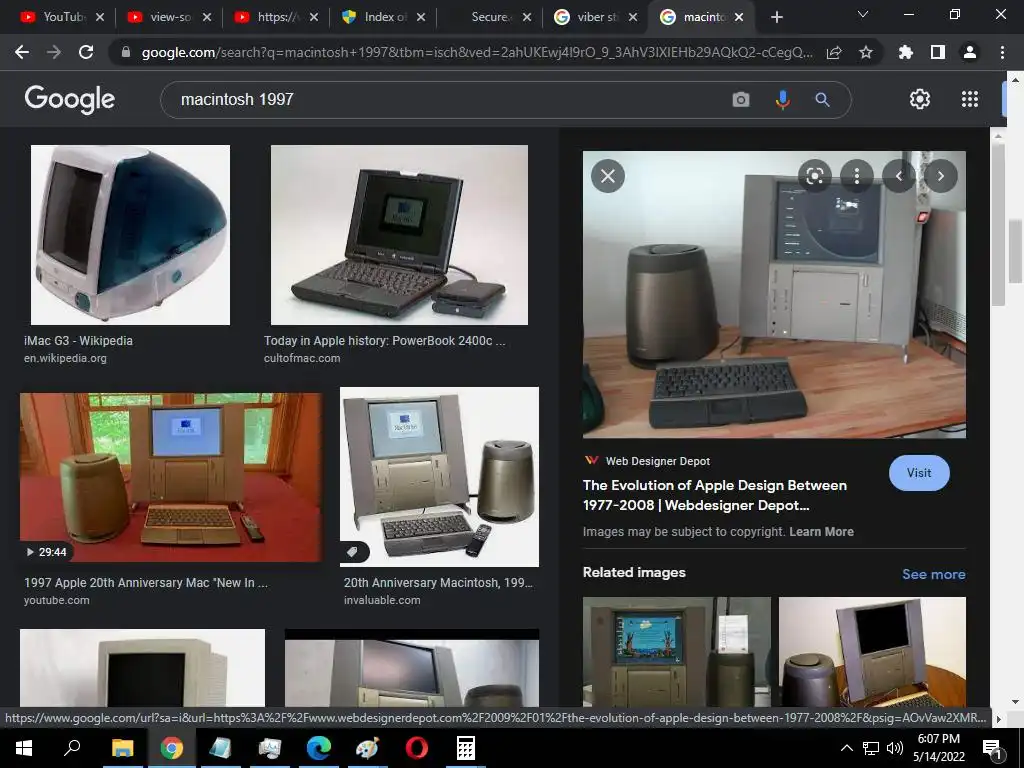Viewport: 1024px width, 768px height.
Task: Open Opera from the taskbar
Action: pyautogui.click(x=417, y=748)
